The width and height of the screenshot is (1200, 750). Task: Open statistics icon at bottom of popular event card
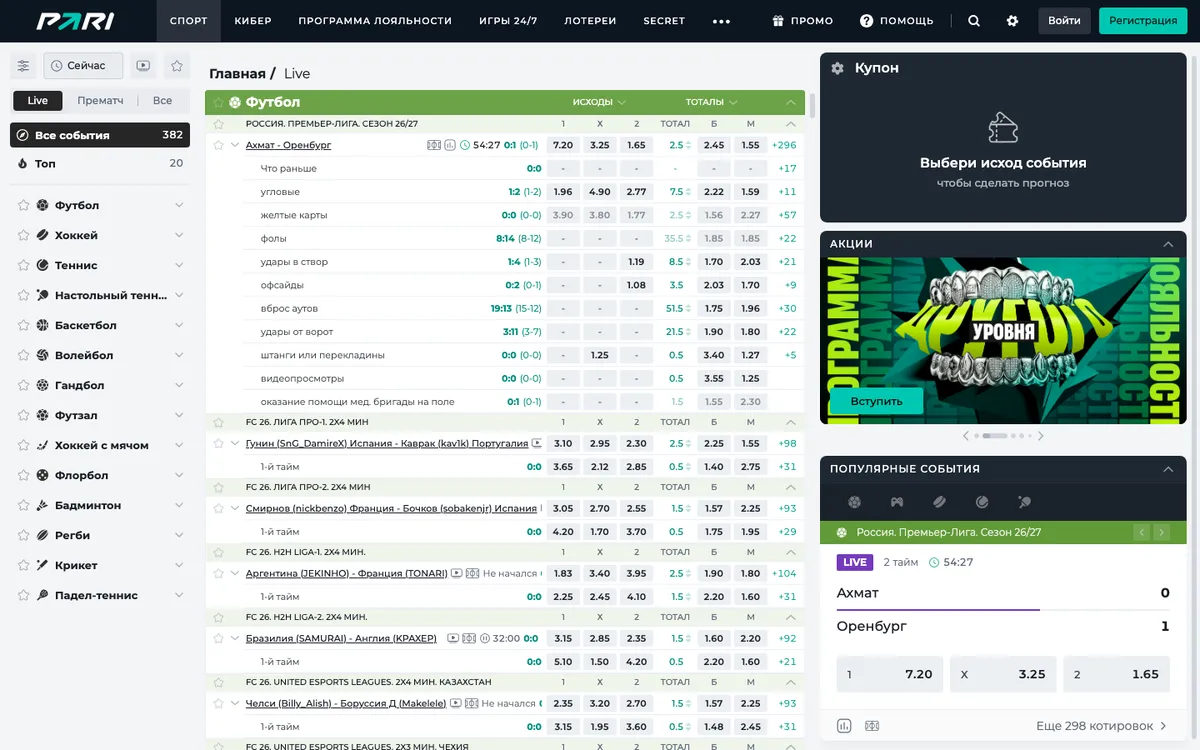point(843,726)
